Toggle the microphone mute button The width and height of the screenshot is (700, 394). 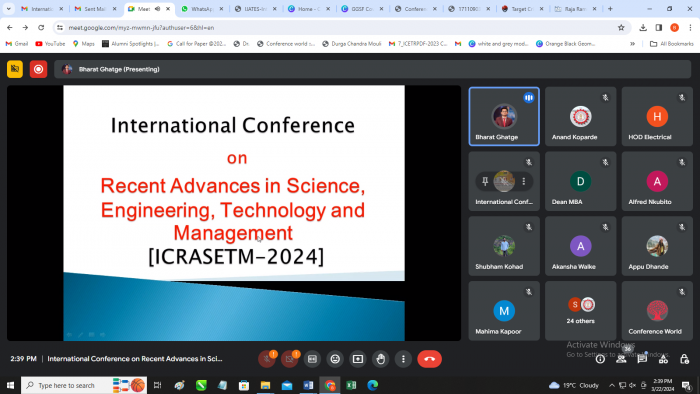point(267,359)
